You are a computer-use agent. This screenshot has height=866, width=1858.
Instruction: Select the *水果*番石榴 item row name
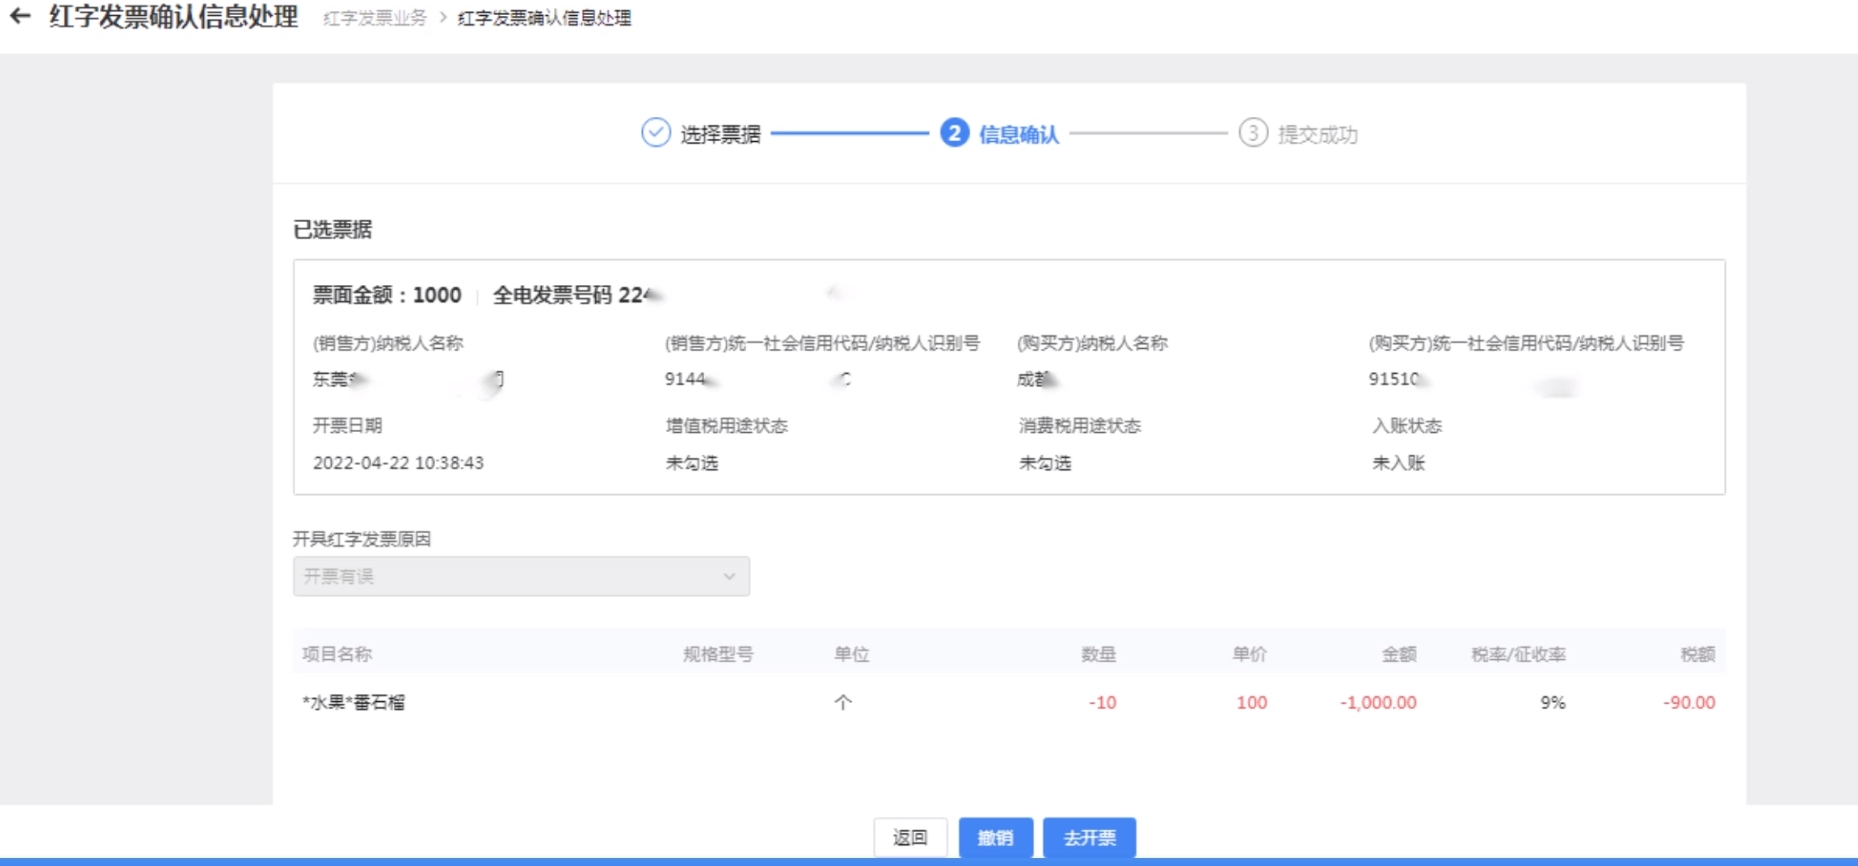click(354, 702)
